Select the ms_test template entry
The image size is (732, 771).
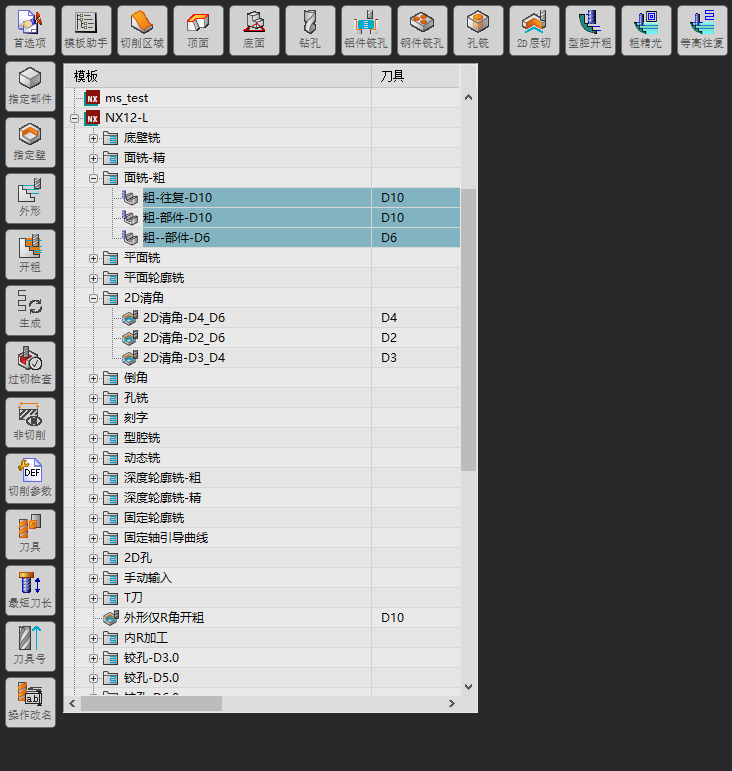point(126,98)
